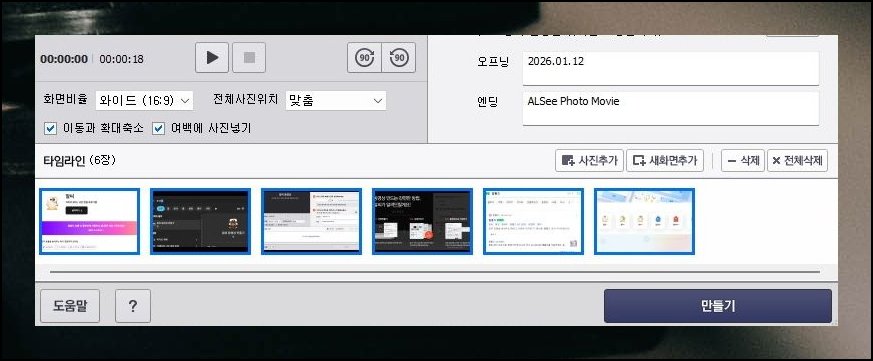Select the fourth timeline thumbnail with the dark web page

tap(422, 221)
